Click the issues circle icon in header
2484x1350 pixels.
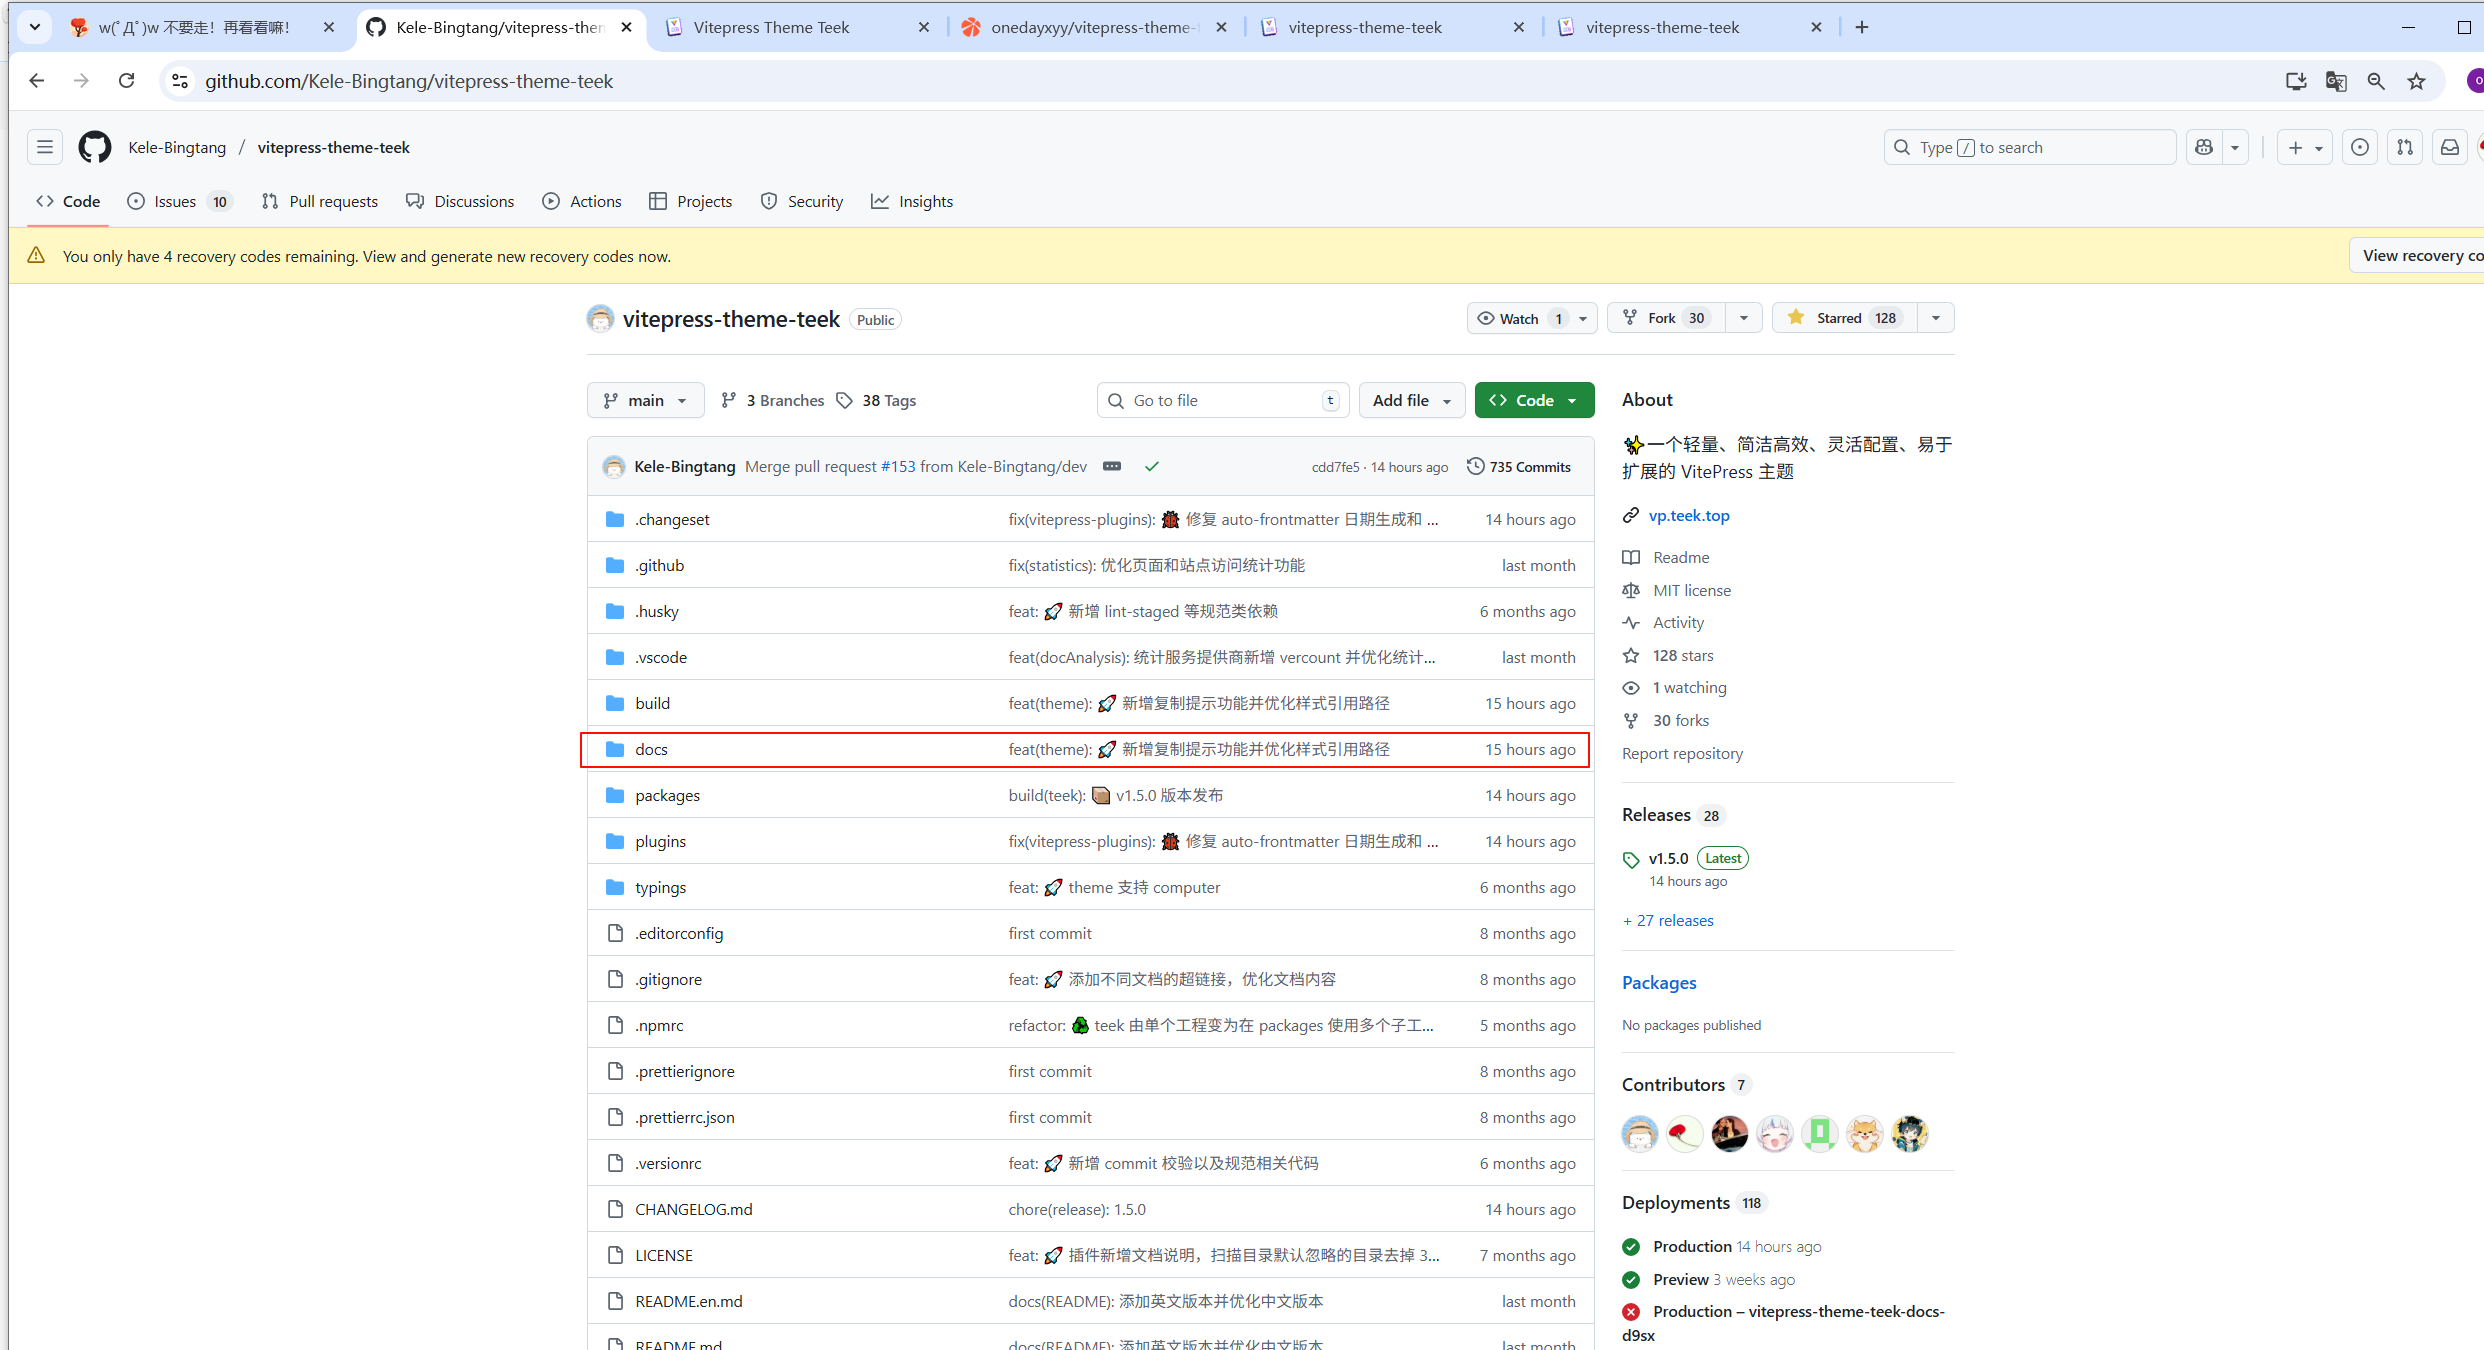click(x=2360, y=147)
